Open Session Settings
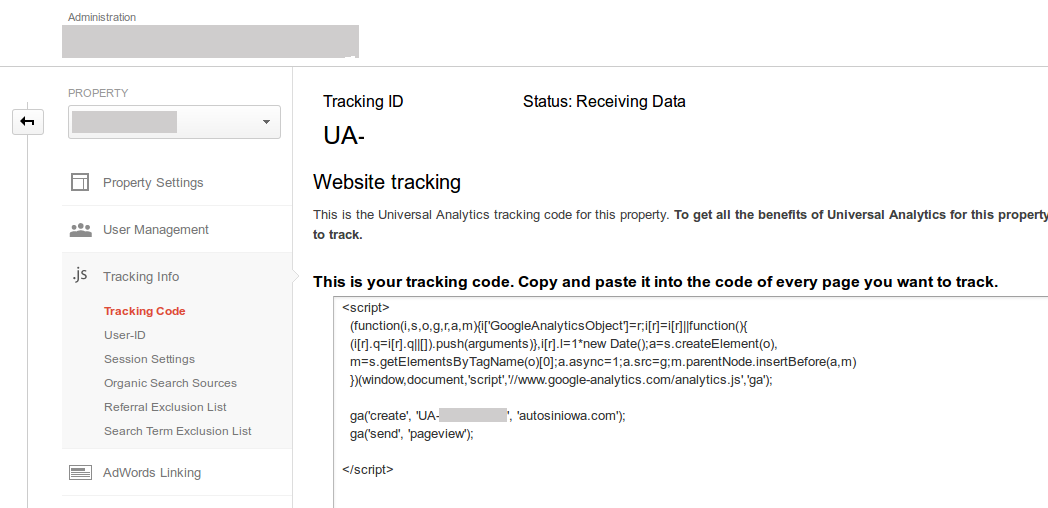The height and width of the screenshot is (508, 1048). tap(150, 359)
